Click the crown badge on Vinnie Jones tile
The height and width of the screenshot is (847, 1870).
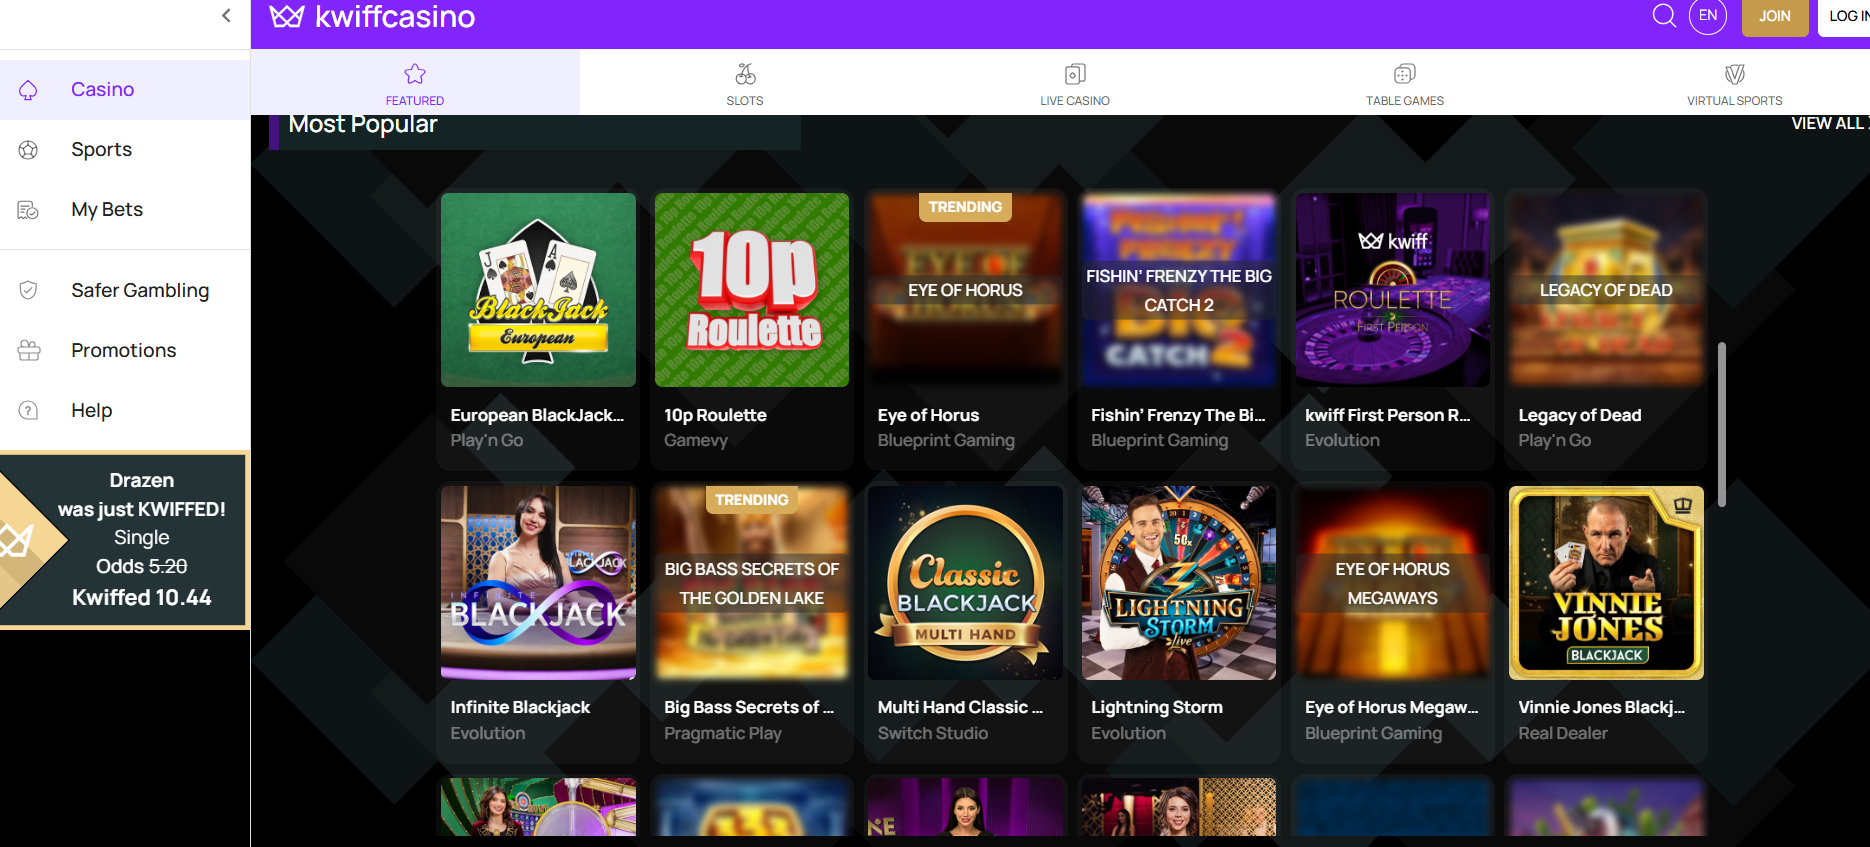point(1683,505)
